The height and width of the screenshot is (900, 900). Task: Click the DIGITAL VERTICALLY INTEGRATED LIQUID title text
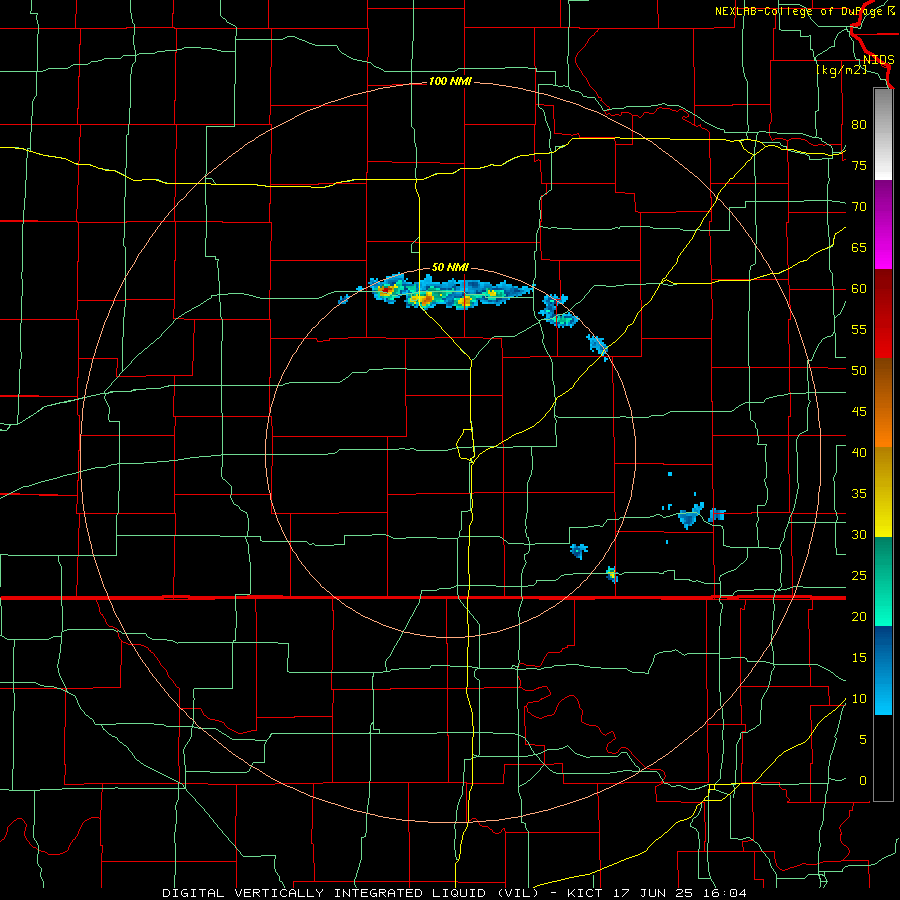[350, 893]
